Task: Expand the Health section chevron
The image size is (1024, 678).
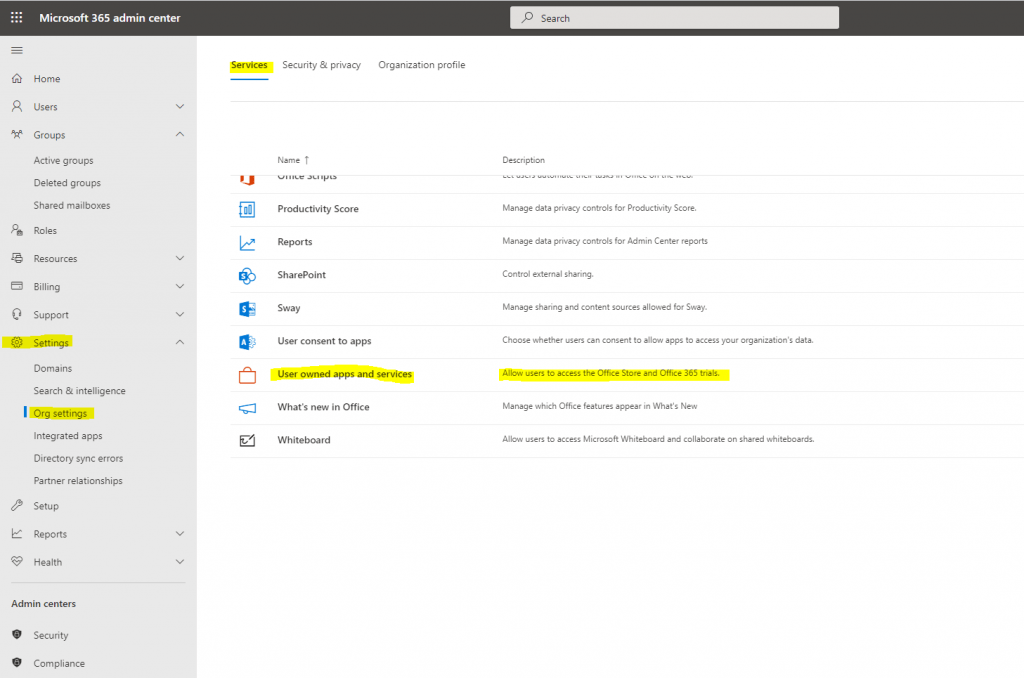Action: coord(180,561)
